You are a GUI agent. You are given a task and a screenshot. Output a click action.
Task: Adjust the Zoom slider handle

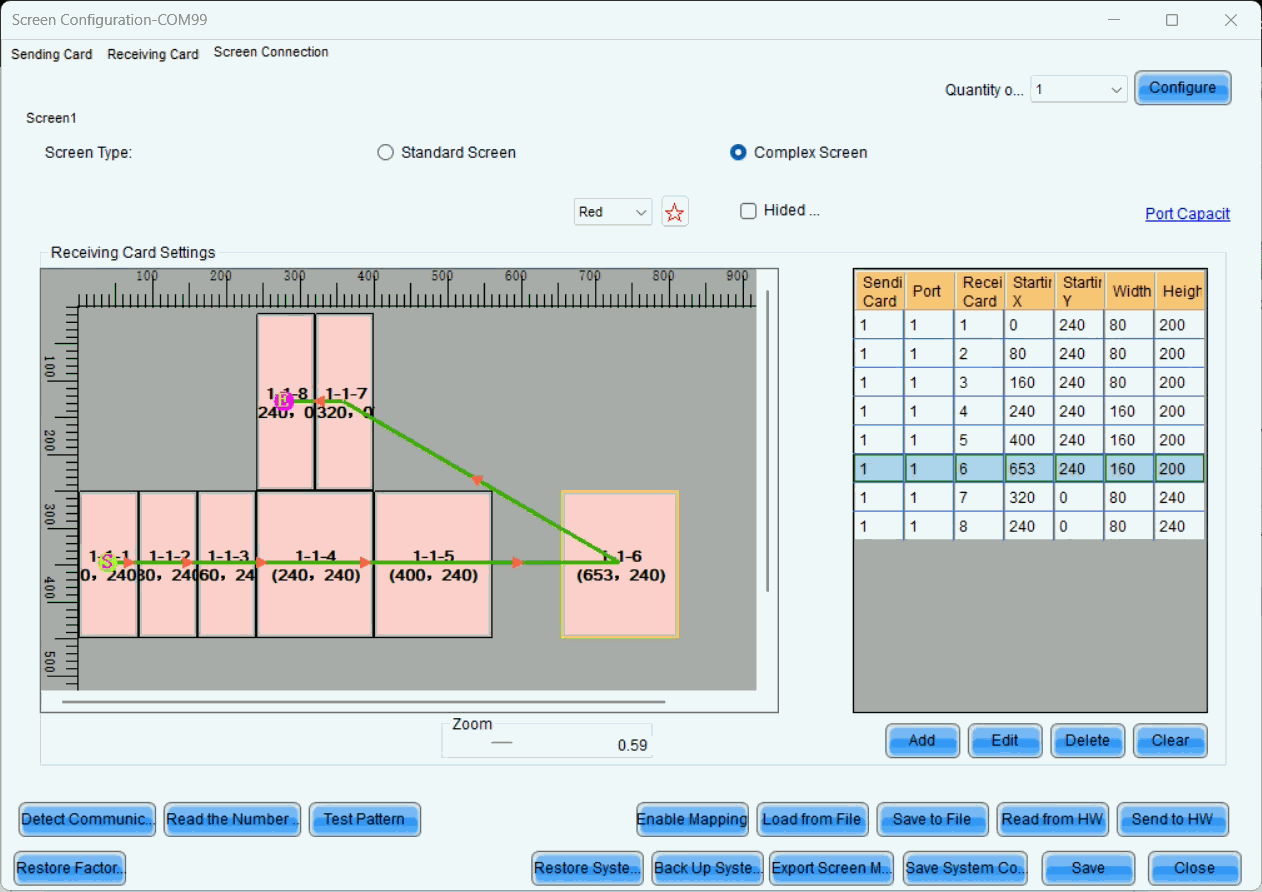tap(501, 743)
